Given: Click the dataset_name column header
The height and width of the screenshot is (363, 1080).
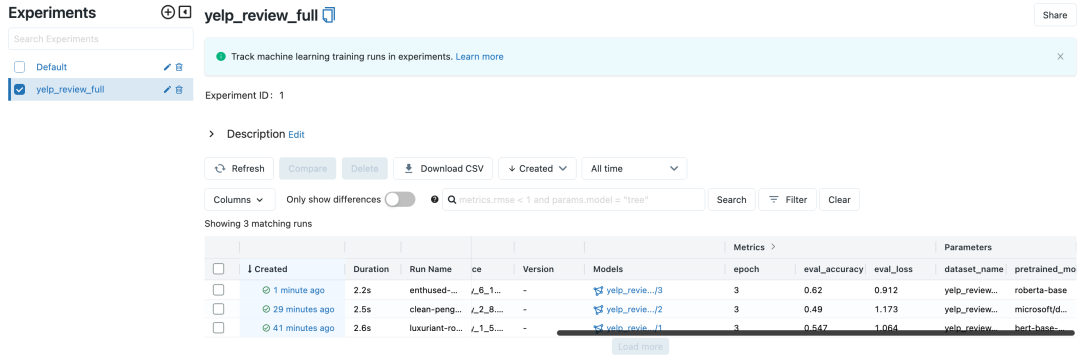Looking at the screenshot, I should [x=974, y=269].
